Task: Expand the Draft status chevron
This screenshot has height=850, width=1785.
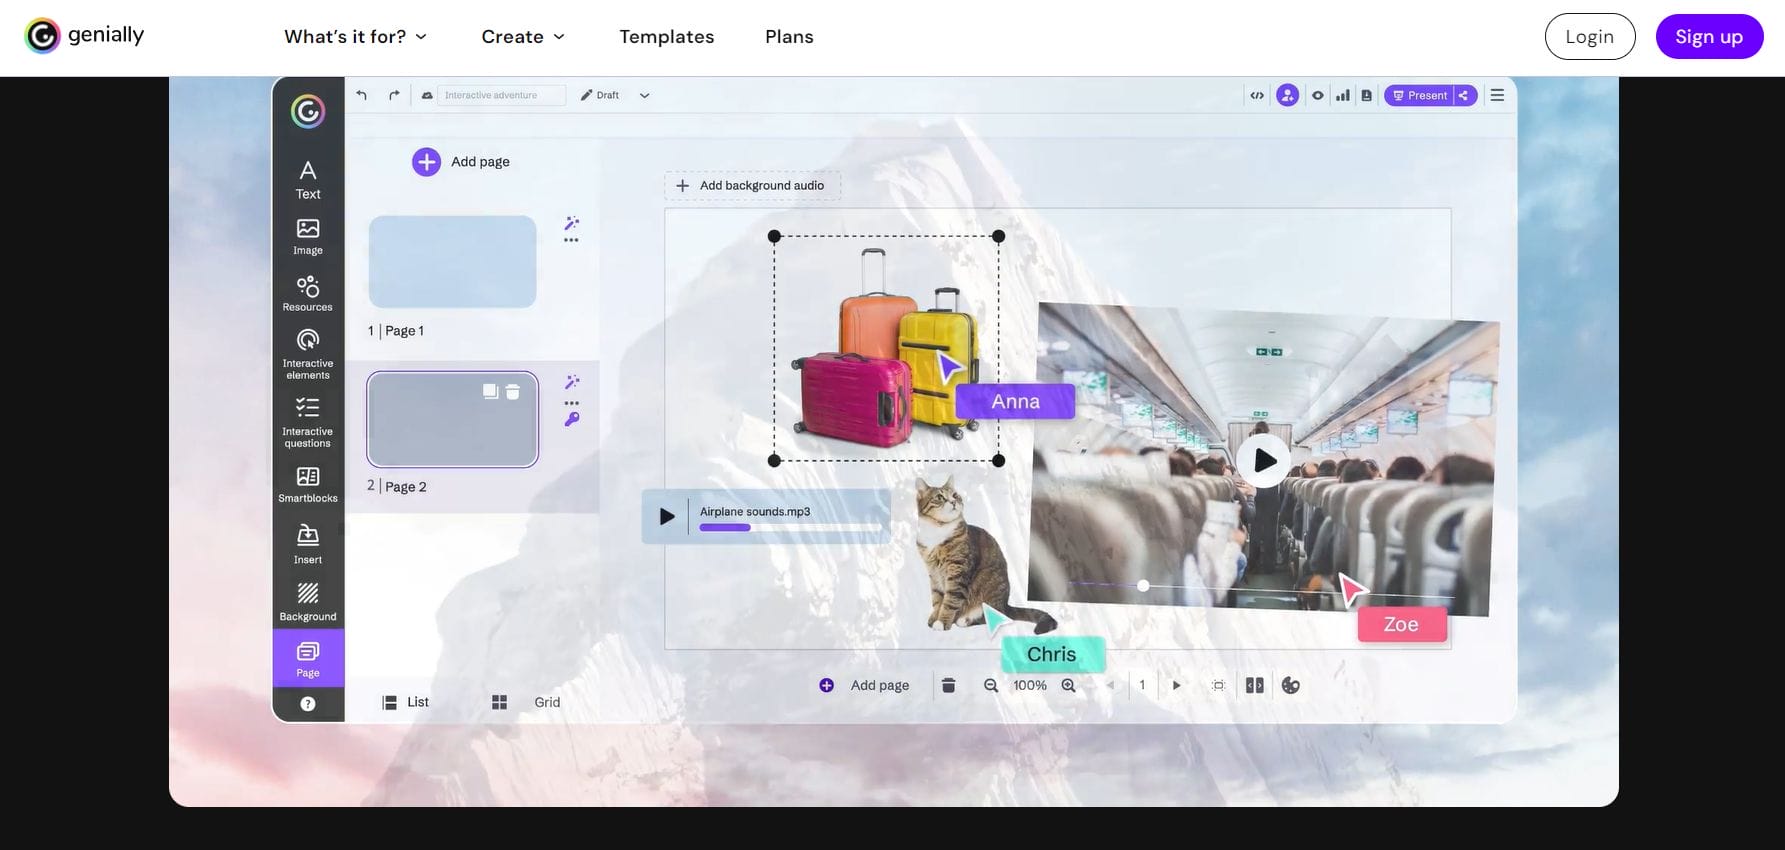Action: tap(644, 95)
